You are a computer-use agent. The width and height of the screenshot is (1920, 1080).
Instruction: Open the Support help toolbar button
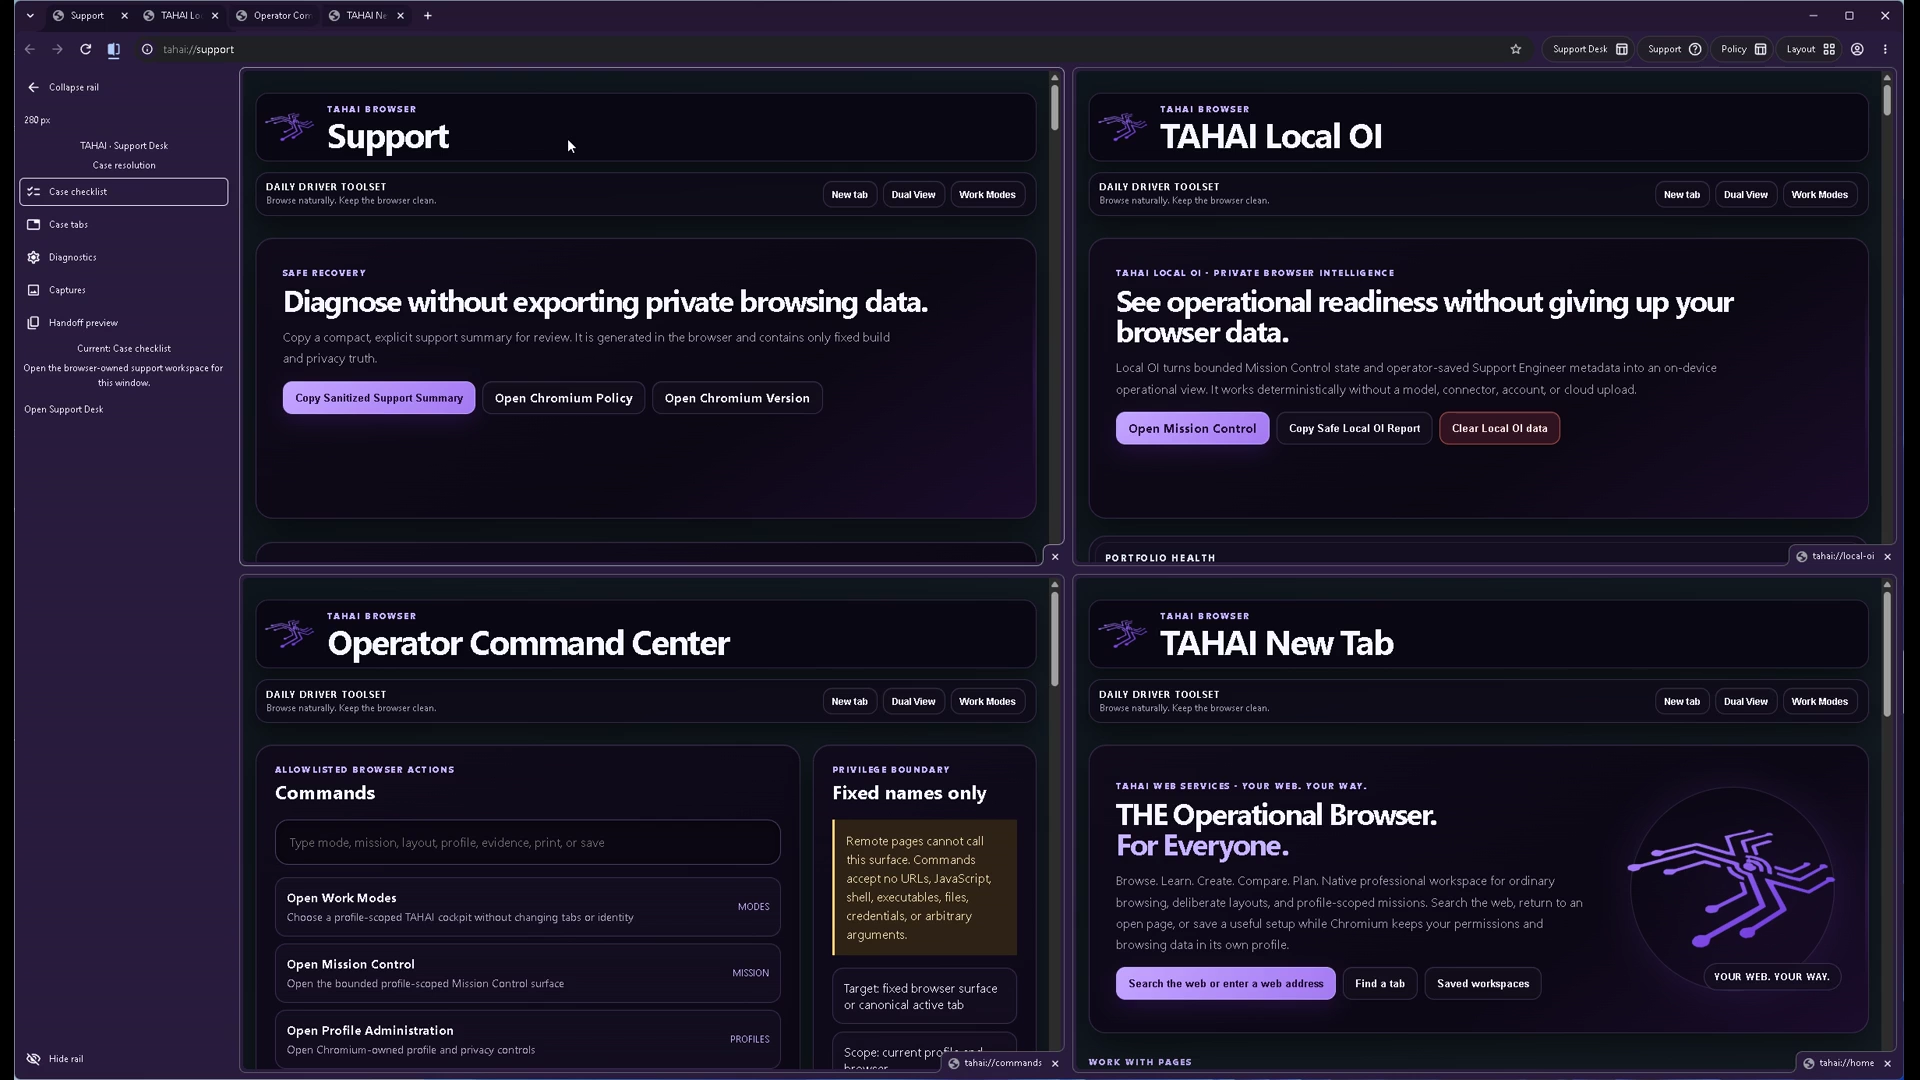point(1675,49)
